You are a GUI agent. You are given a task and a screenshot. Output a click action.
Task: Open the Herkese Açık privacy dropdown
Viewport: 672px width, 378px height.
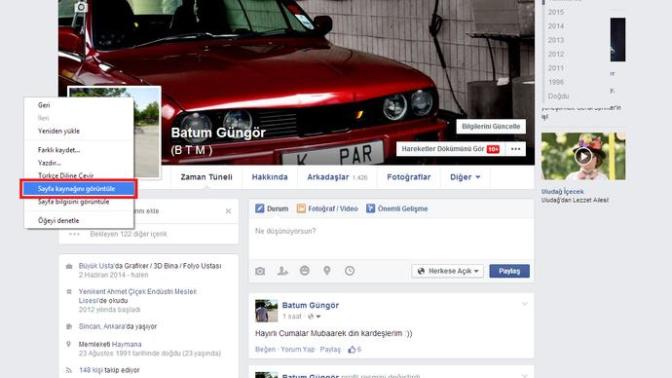tap(447, 271)
